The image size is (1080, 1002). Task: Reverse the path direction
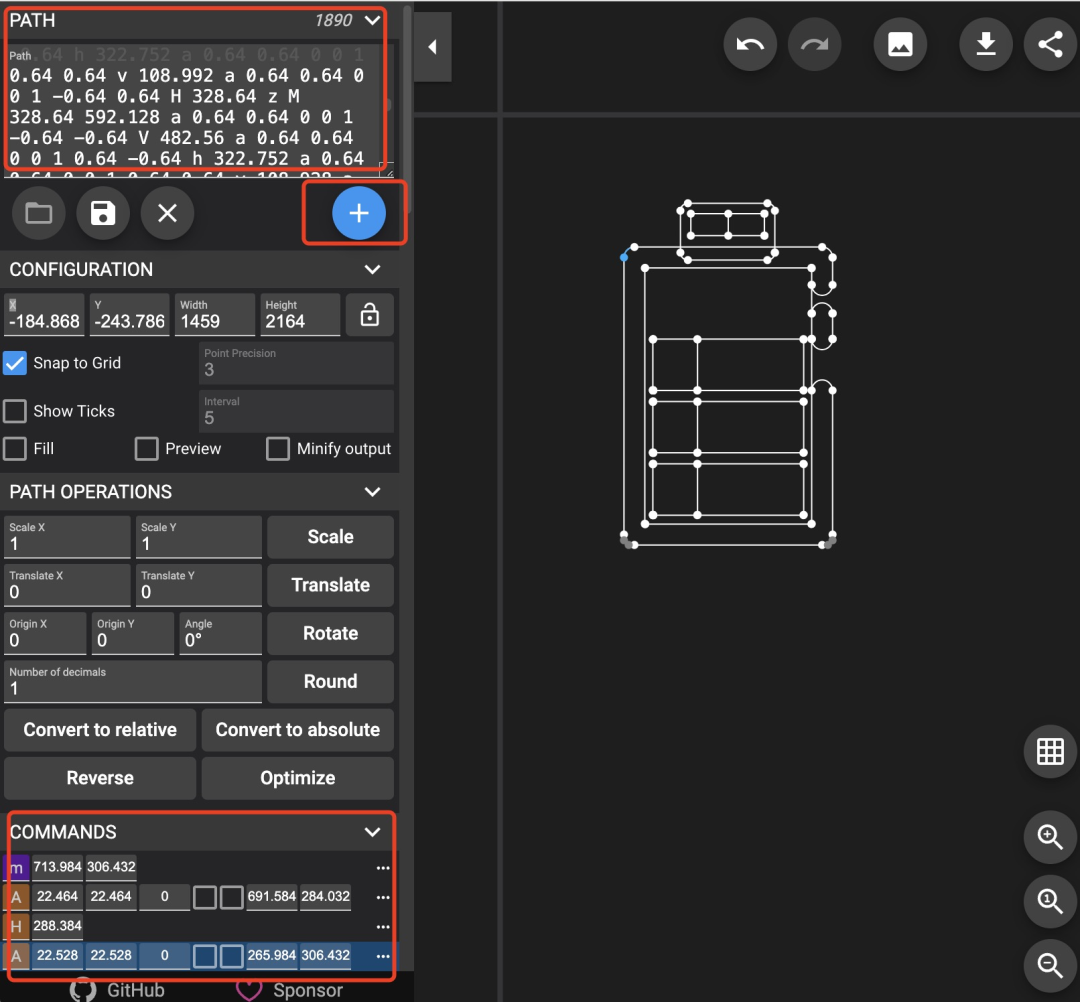pyautogui.click(x=100, y=778)
